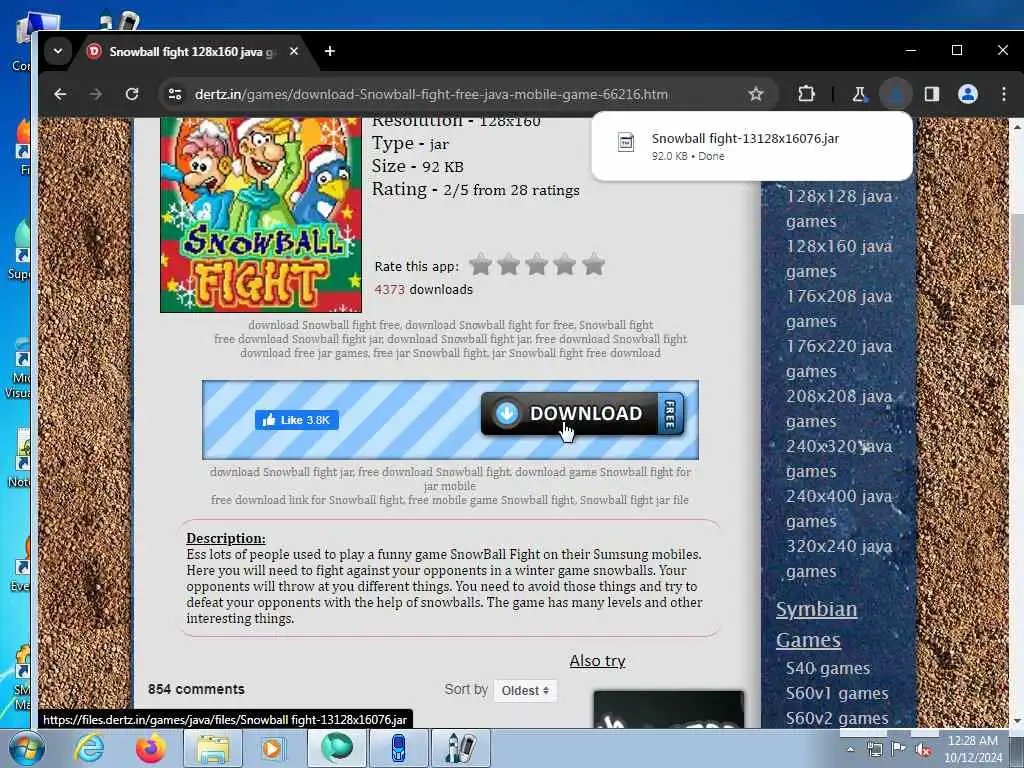This screenshot has width=1024, height=768.
Task: Open the 176x208 java games link
Action: point(839,309)
